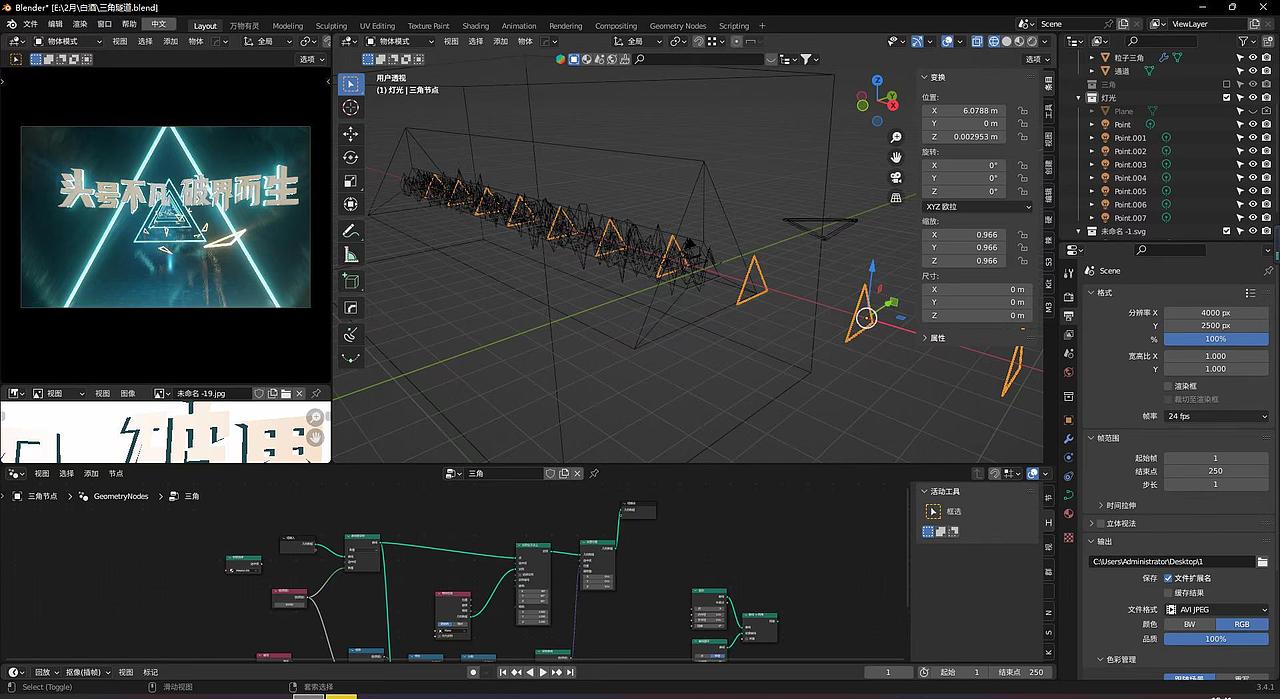Disable Point.001 in renders (camera icon)
This screenshot has height=699, width=1280.
[1267, 138]
